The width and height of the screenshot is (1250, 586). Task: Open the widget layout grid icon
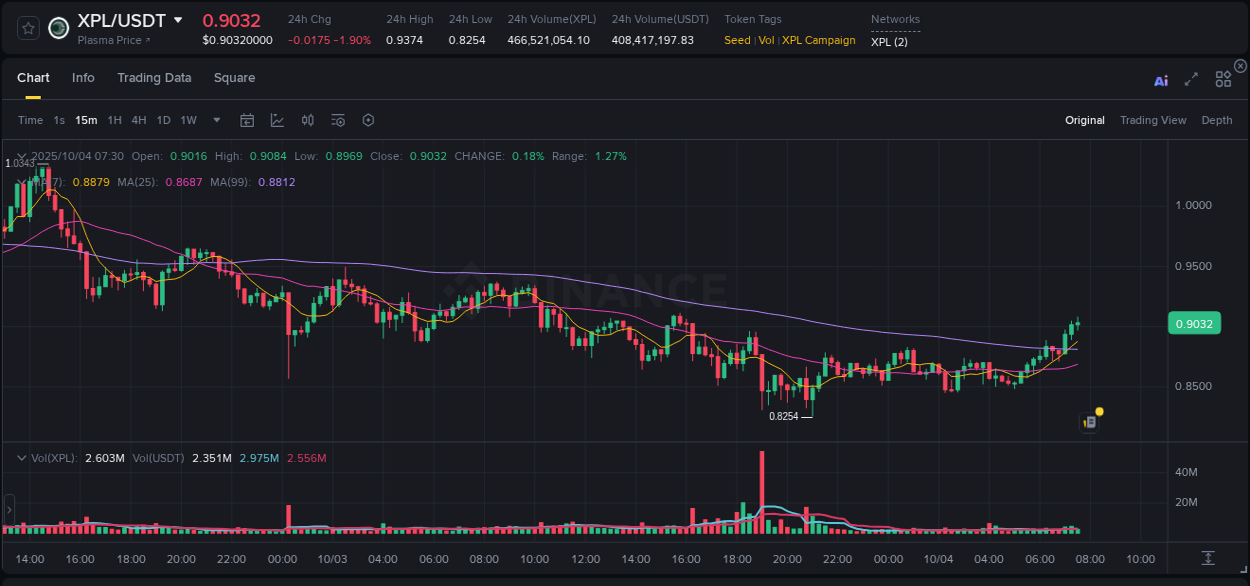pyautogui.click(x=1223, y=80)
